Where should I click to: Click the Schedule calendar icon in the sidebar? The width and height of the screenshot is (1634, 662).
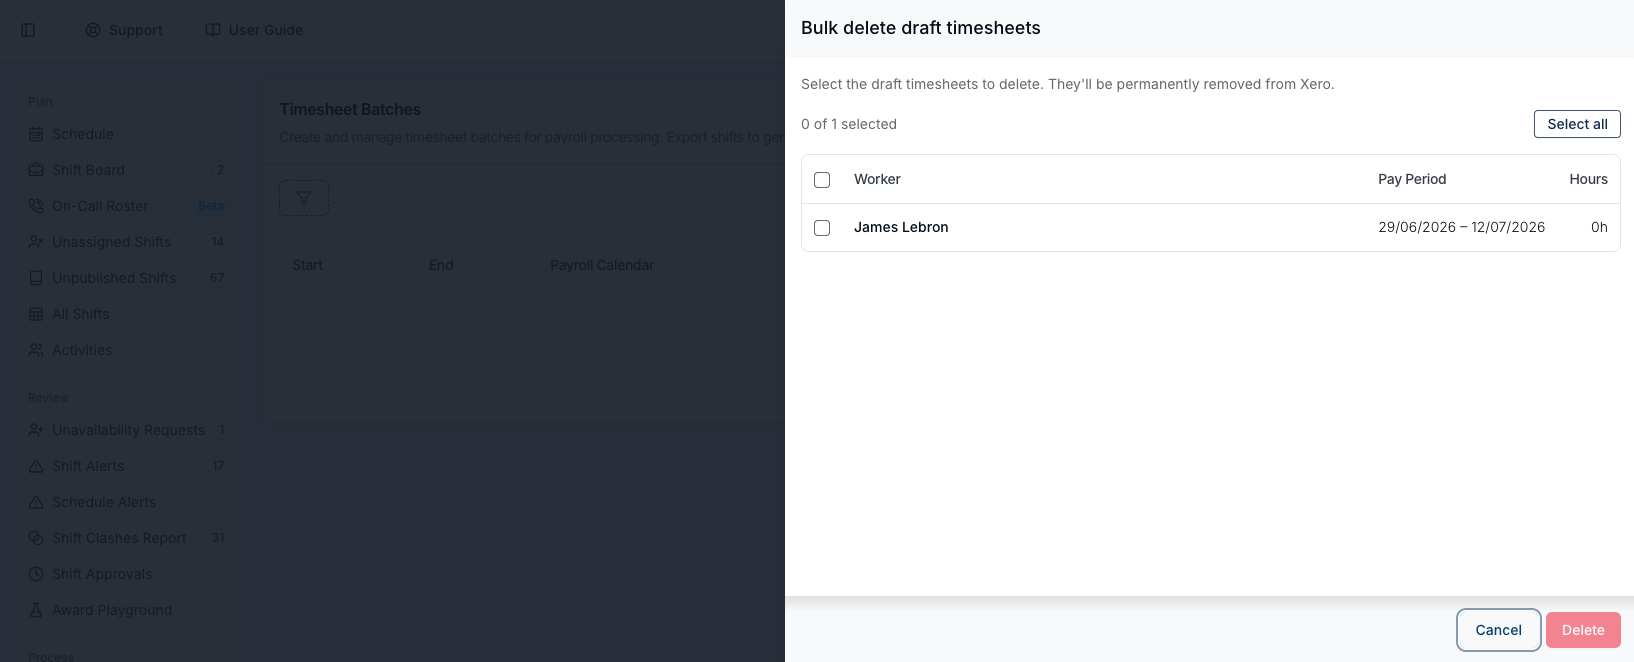[36, 134]
